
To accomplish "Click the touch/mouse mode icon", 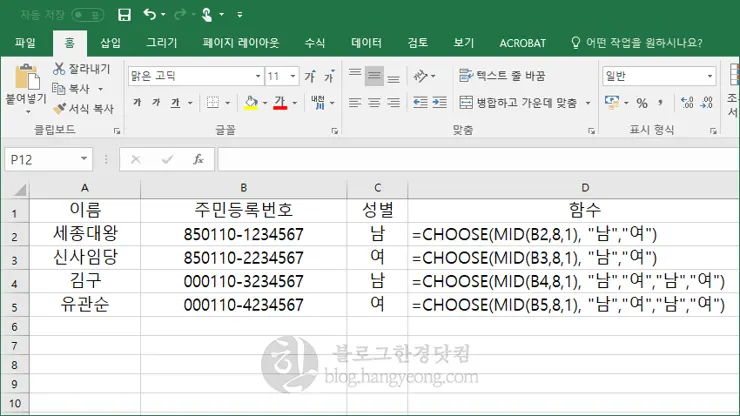I will click(207, 15).
